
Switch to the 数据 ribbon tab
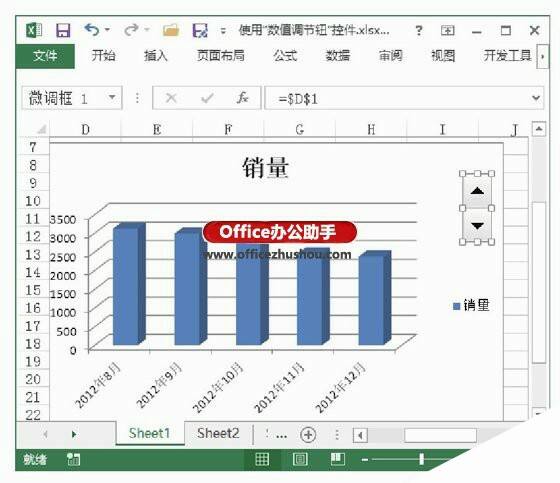click(338, 56)
